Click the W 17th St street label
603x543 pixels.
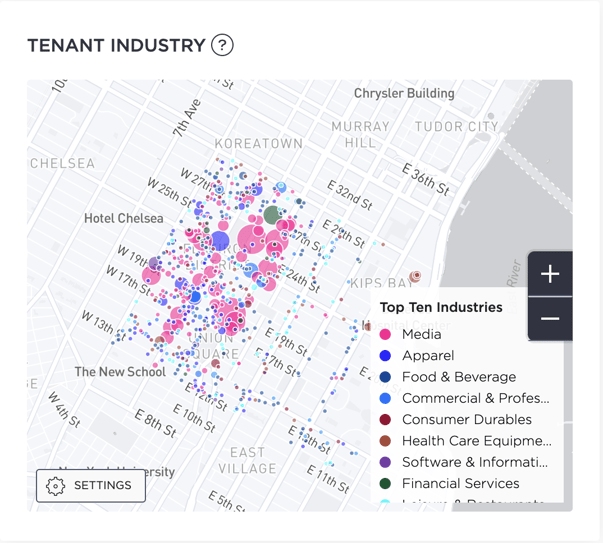coord(128,280)
